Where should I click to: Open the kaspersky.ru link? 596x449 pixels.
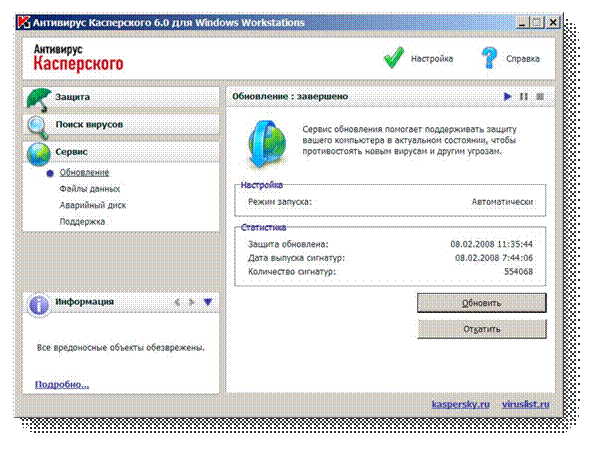[x=461, y=404]
